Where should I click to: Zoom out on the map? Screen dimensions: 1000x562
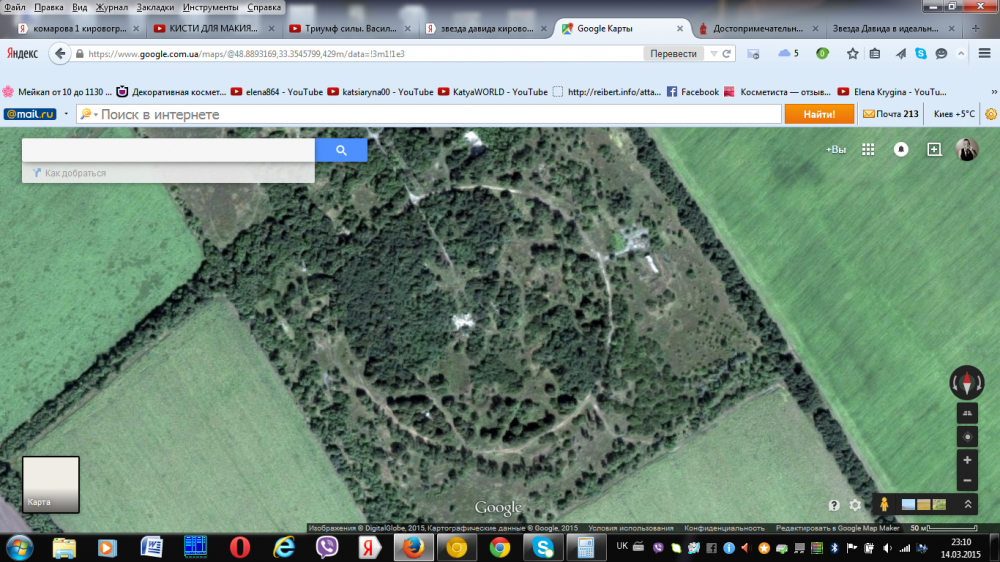click(967, 480)
